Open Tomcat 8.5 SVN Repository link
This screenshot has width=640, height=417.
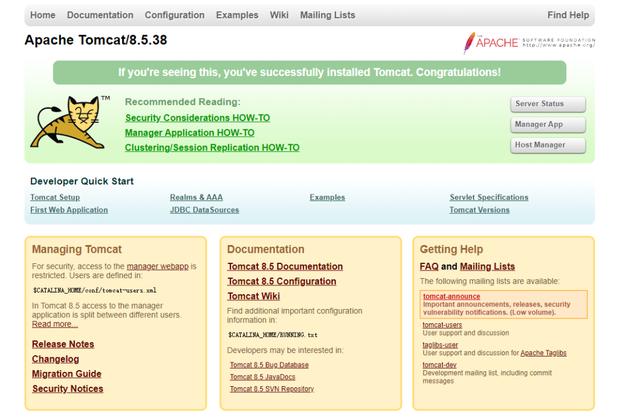[272, 389]
